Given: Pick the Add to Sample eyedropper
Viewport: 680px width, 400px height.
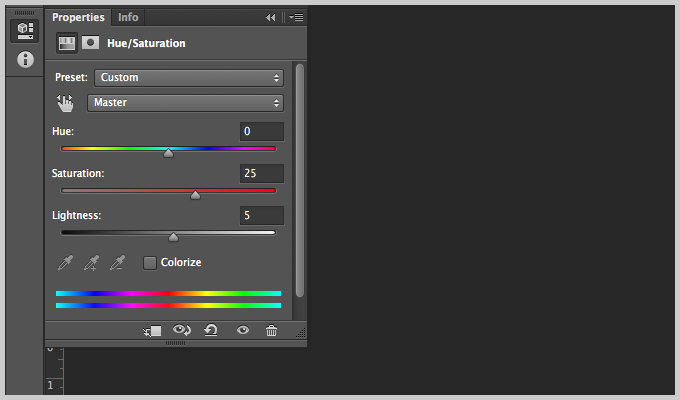Looking at the screenshot, I should coord(92,262).
